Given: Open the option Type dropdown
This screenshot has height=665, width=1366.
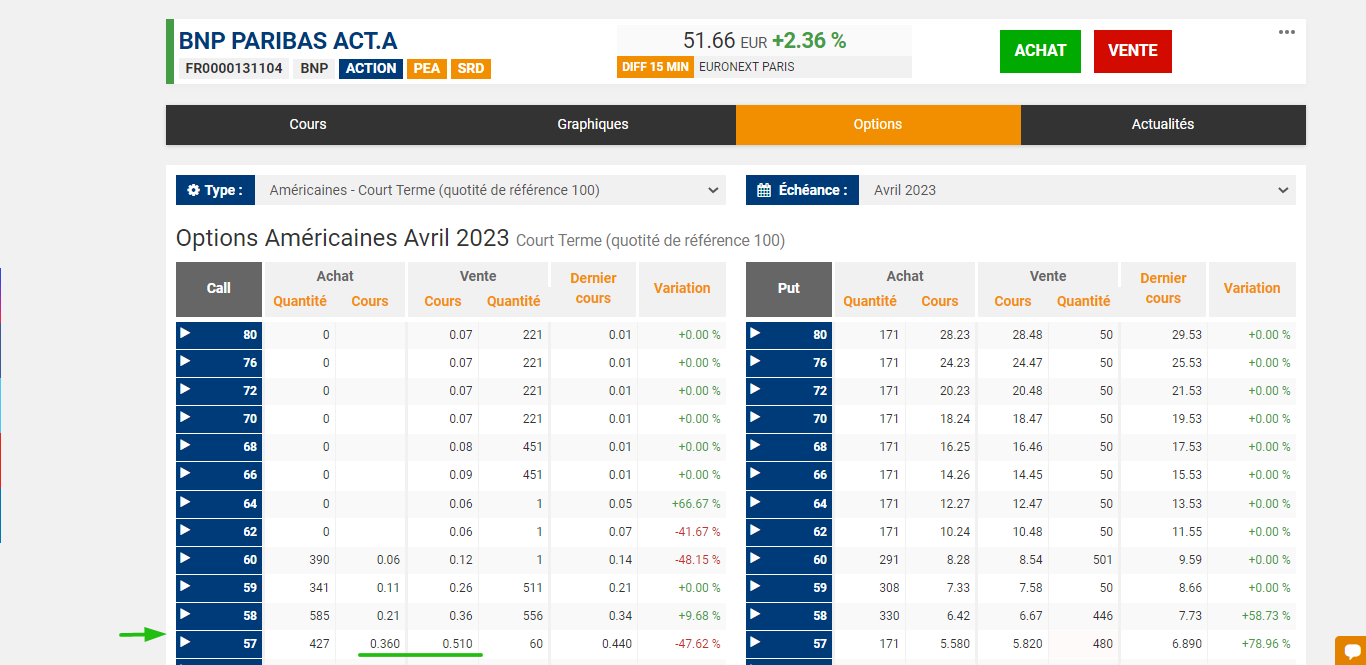Looking at the screenshot, I should click(491, 190).
